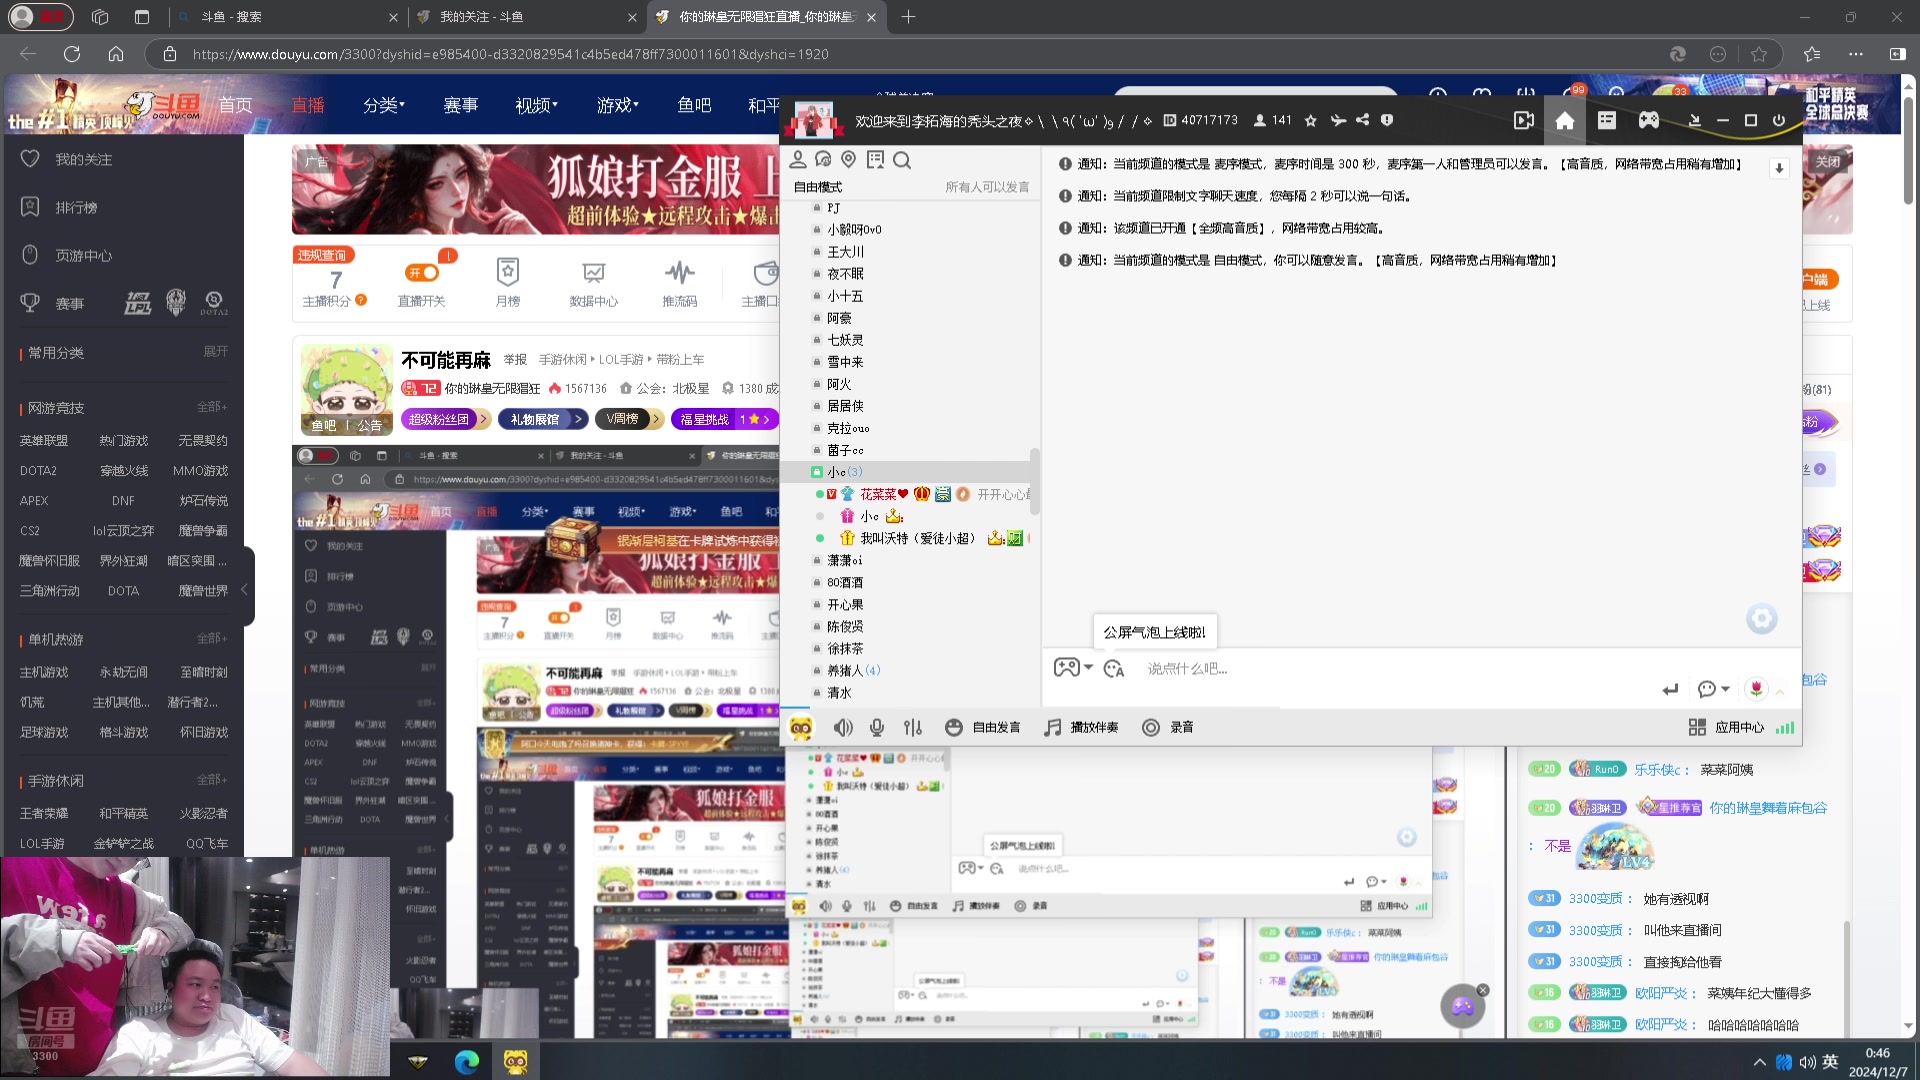Viewport: 1920px width, 1080px height.
Task: Open 礼物展馆 button
Action: tap(543, 419)
